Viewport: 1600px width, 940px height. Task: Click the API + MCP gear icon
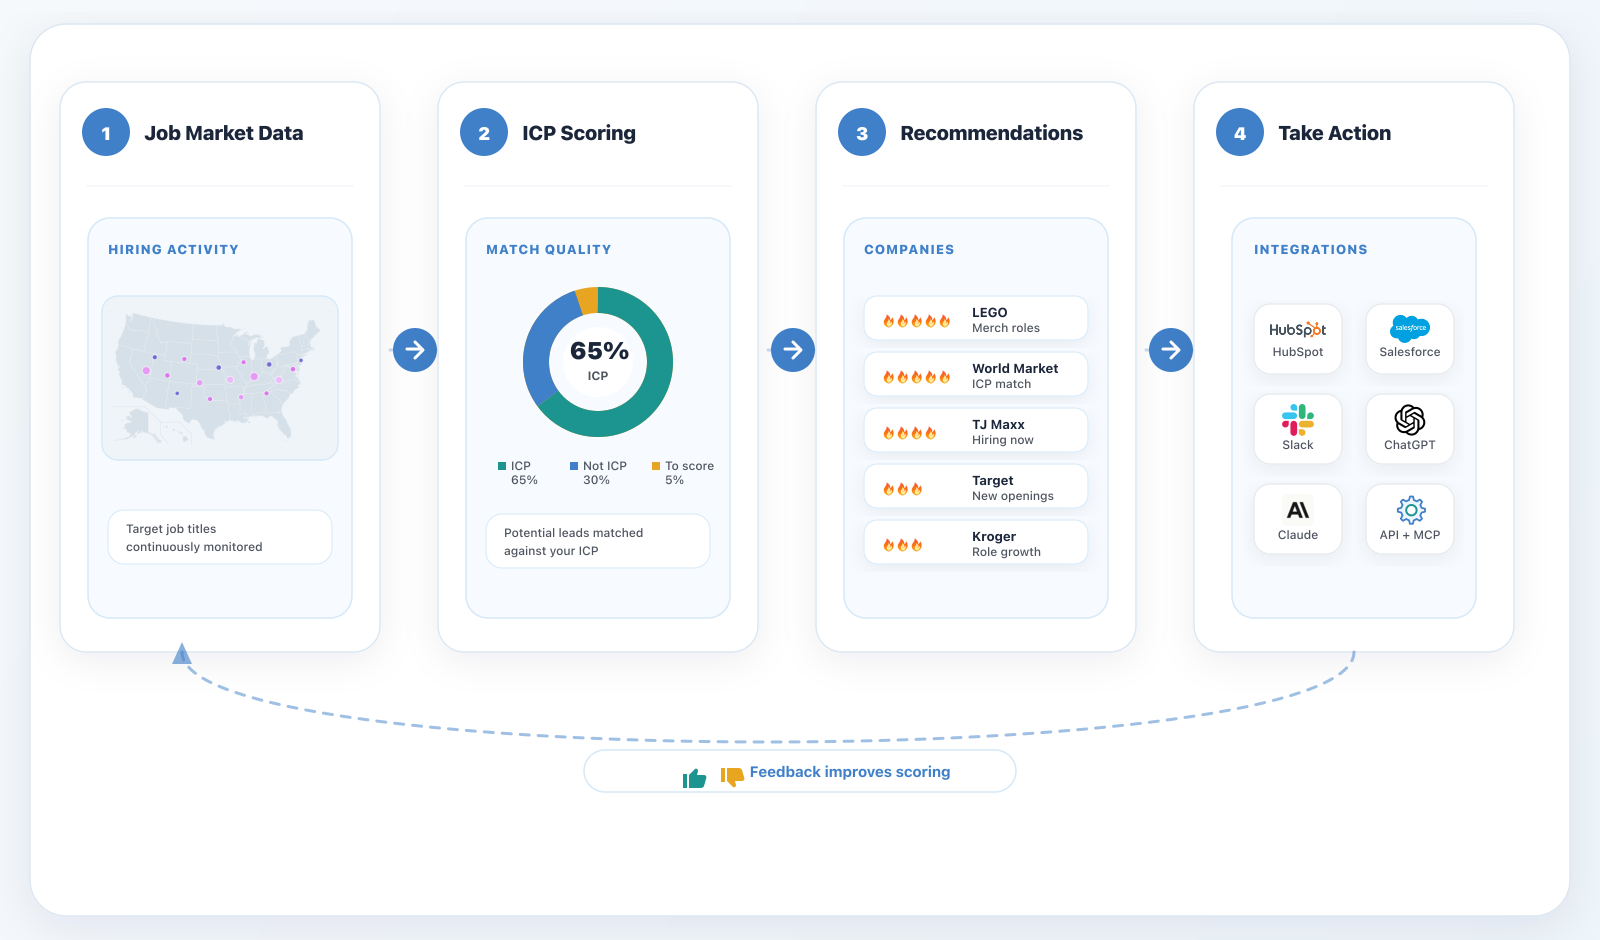tap(1410, 510)
